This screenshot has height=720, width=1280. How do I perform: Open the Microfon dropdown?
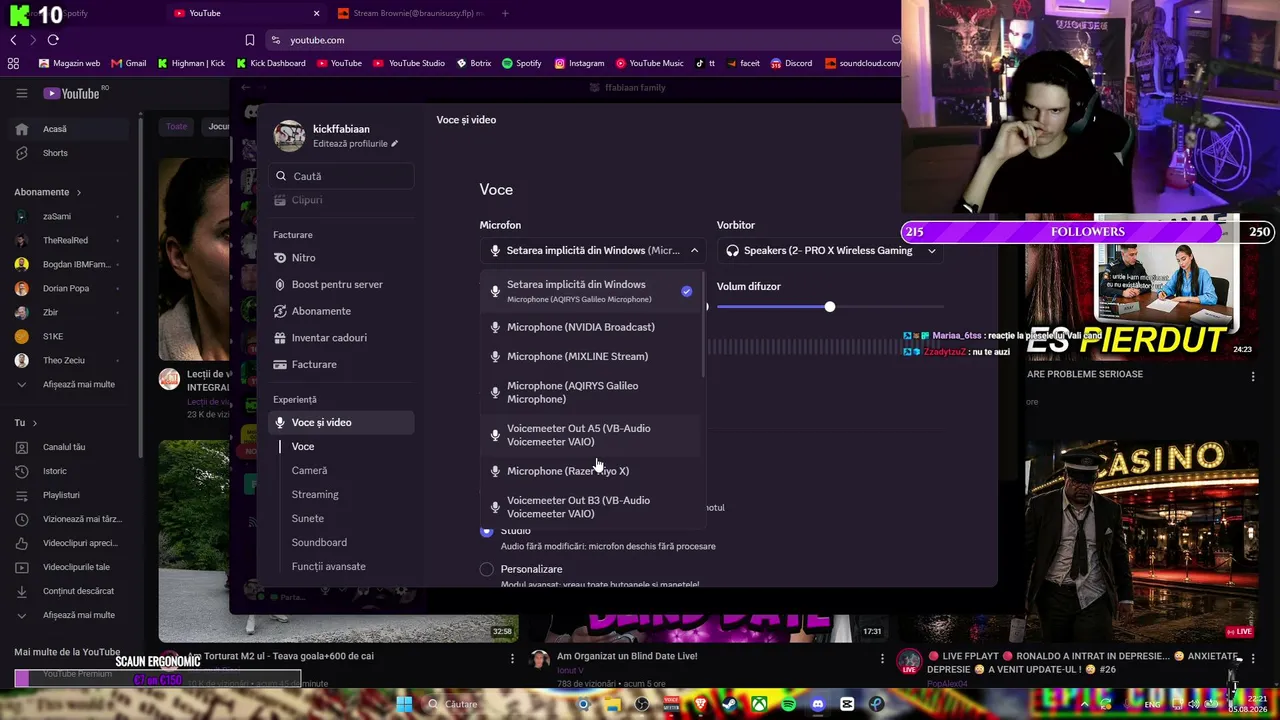click(x=593, y=251)
